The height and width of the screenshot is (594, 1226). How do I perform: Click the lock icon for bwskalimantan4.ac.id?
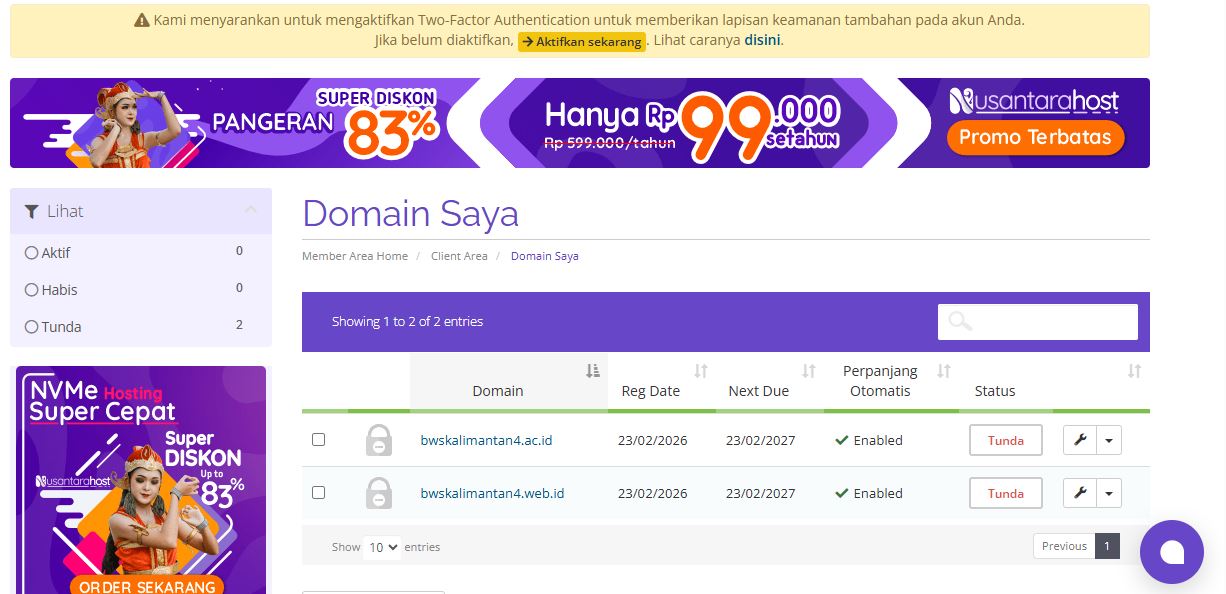click(x=378, y=440)
